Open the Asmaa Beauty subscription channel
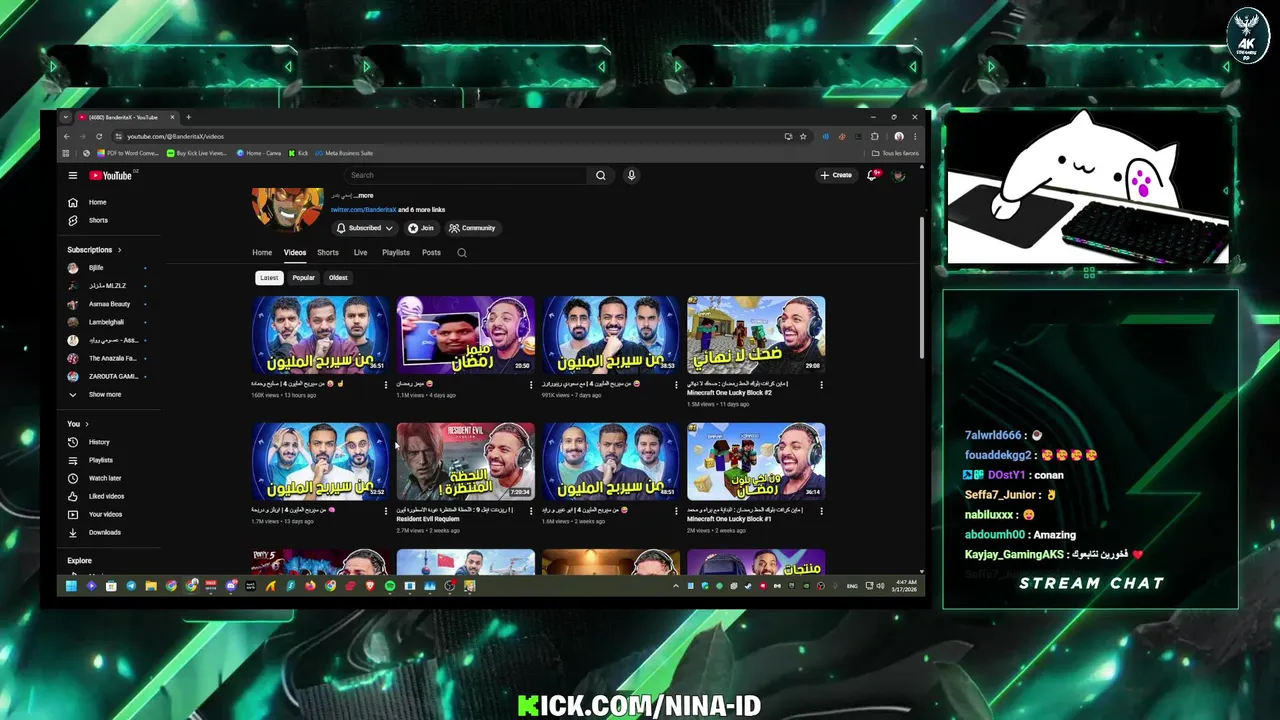The width and height of the screenshot is (1280, 720). (x=108, y=304)
